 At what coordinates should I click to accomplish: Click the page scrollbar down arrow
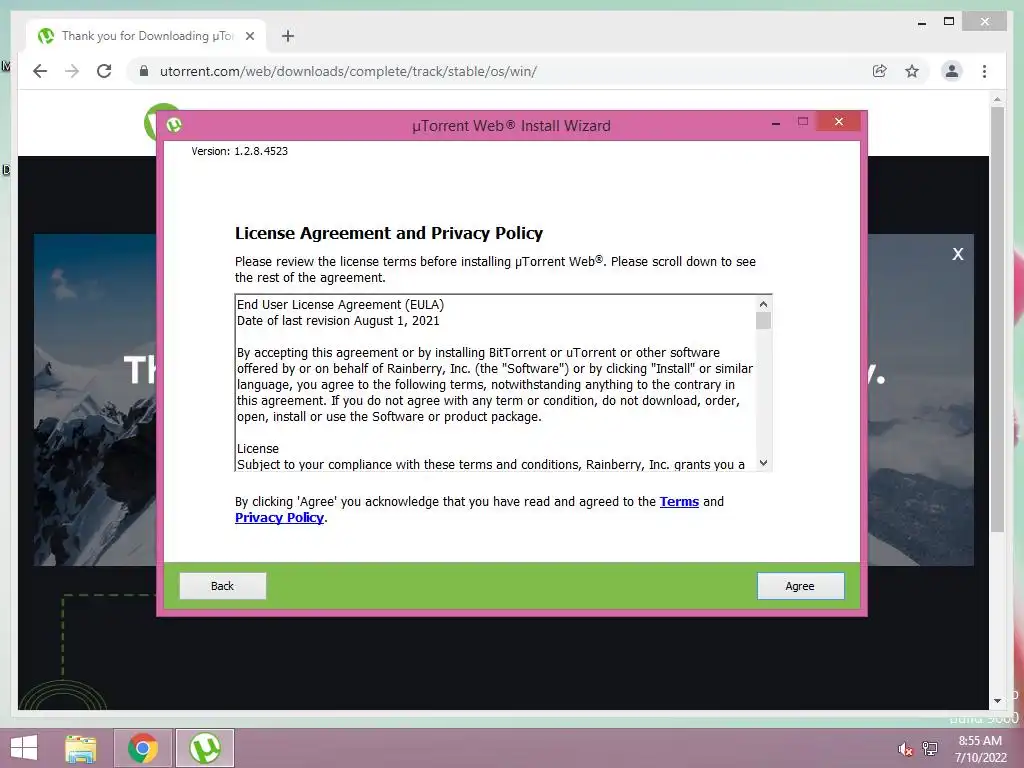coord(997,701)
